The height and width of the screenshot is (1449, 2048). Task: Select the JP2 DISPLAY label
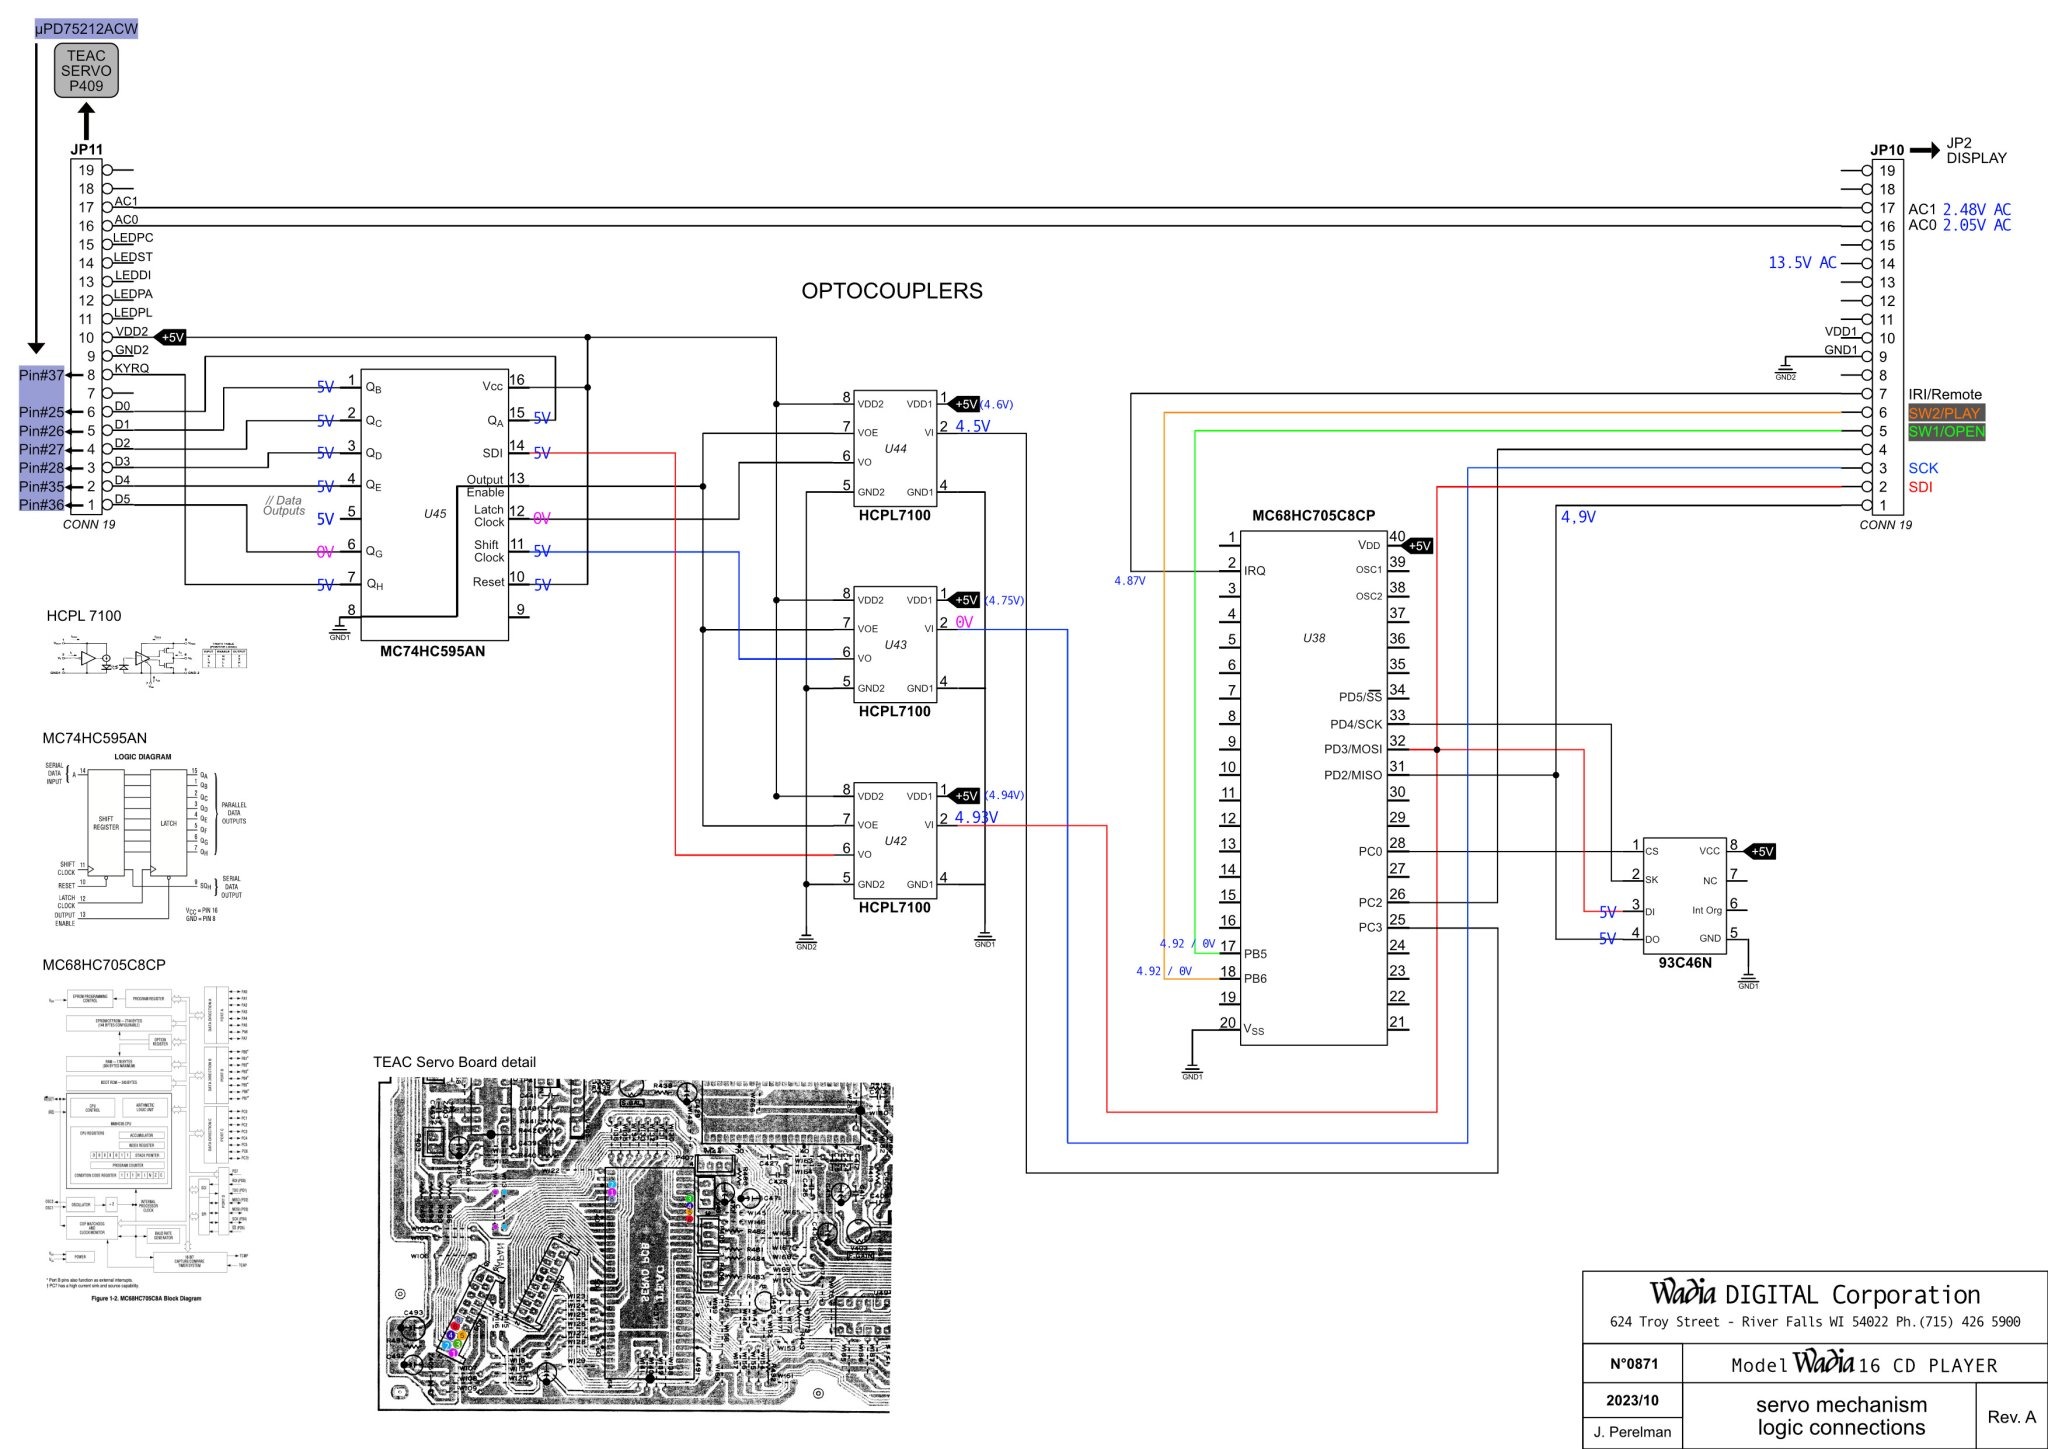[1976, 150]
